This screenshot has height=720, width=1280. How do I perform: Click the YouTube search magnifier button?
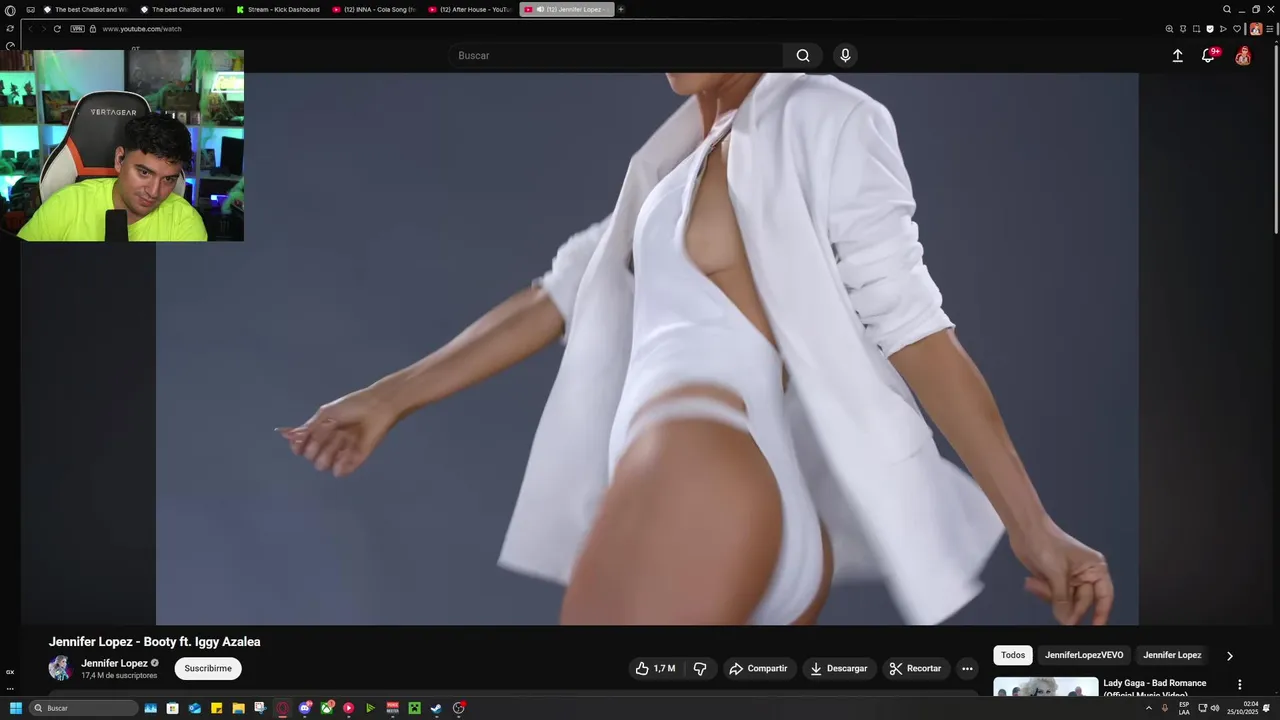click(x=803, y=56)
